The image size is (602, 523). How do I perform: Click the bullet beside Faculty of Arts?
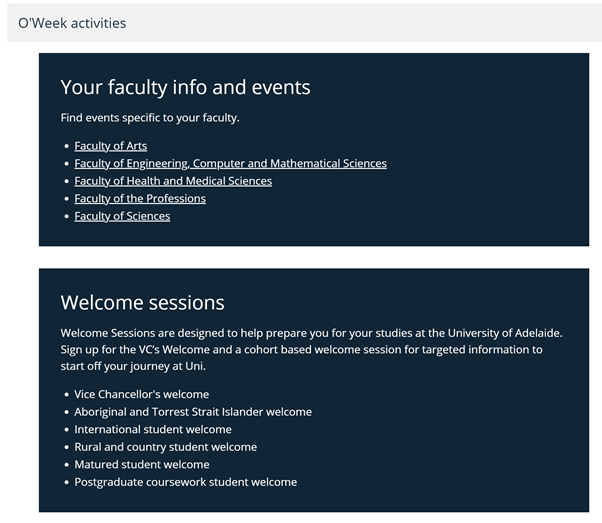point(67,146)
